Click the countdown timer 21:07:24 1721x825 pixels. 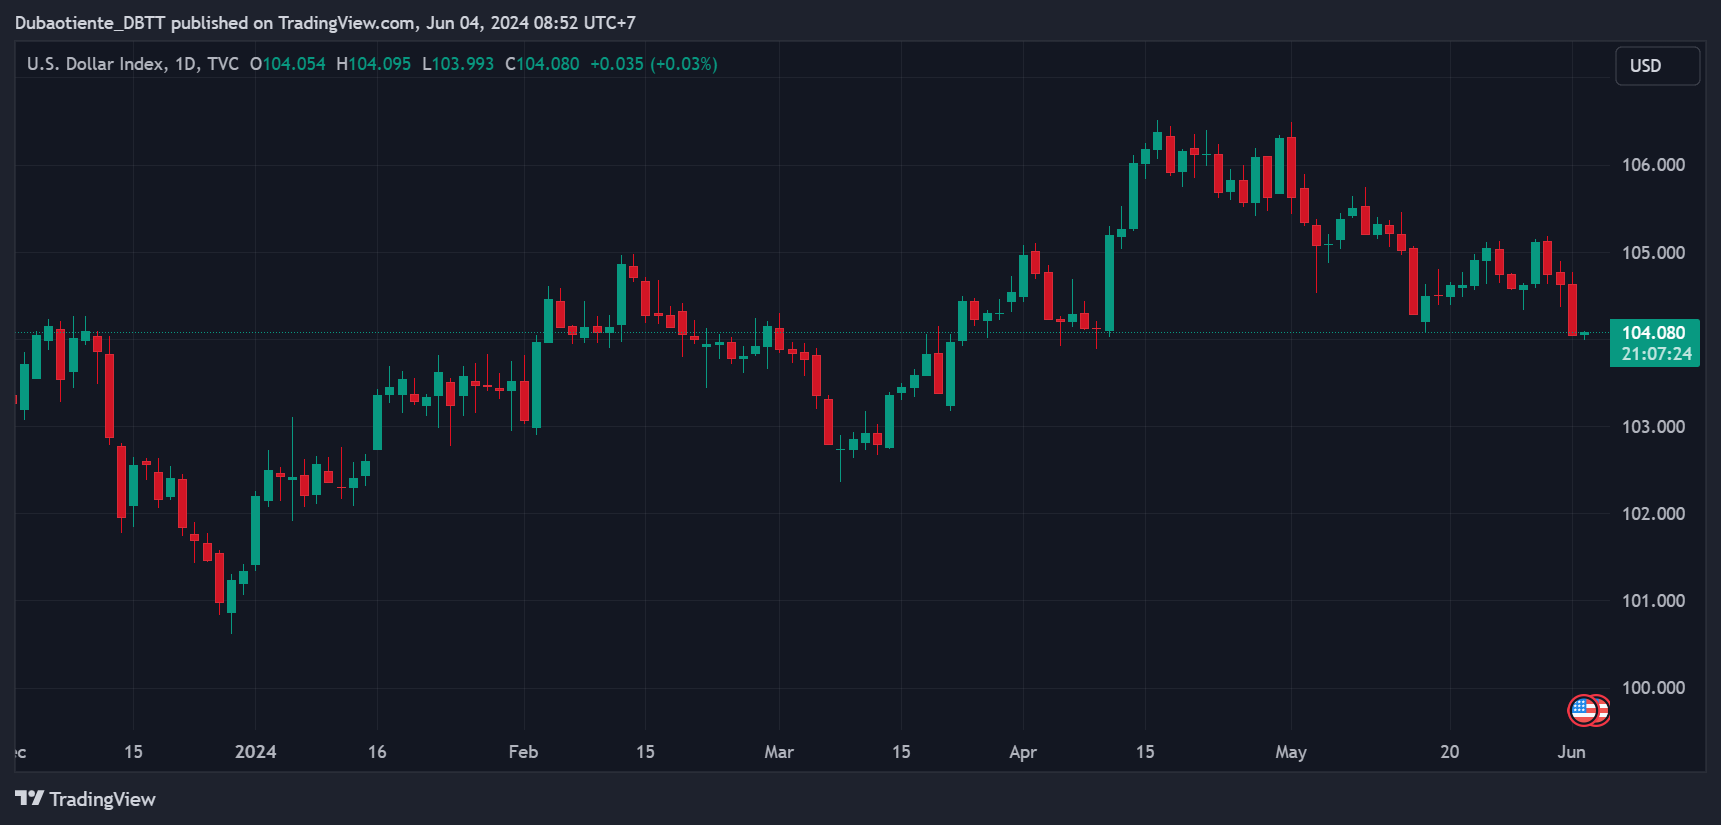click(x=1656, y=354)
